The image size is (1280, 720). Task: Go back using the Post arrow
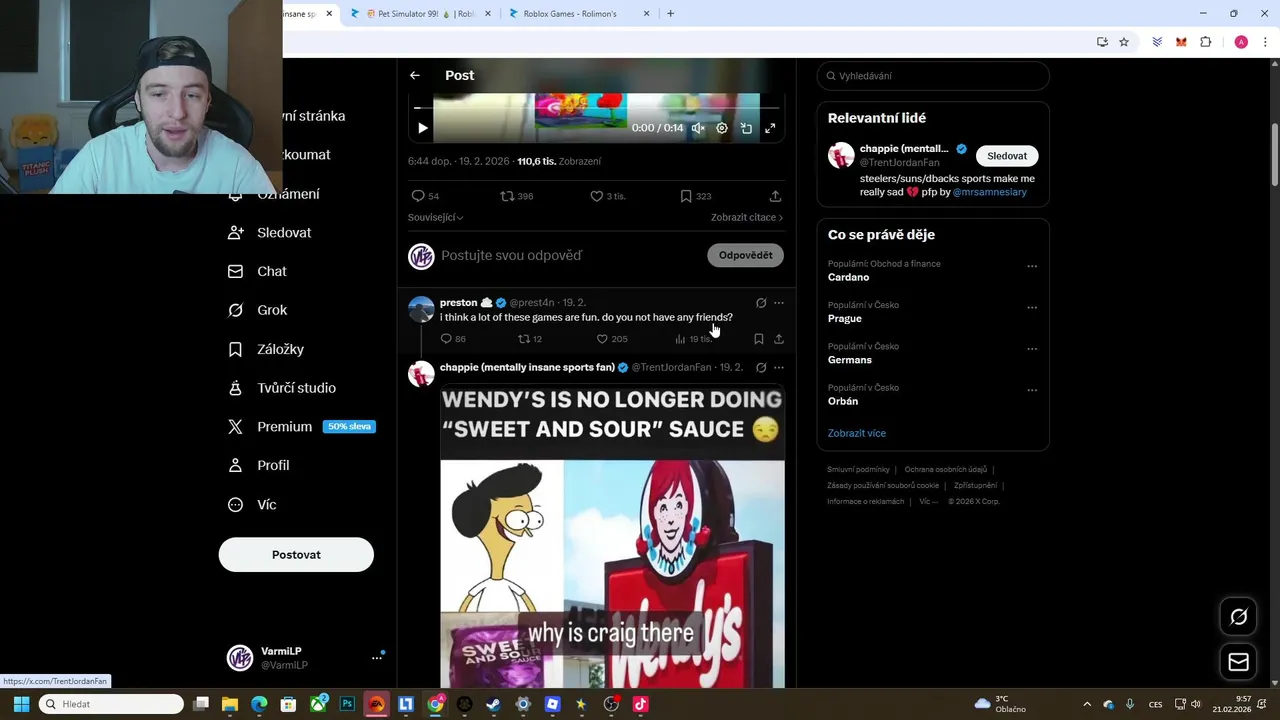pos(415,75)
